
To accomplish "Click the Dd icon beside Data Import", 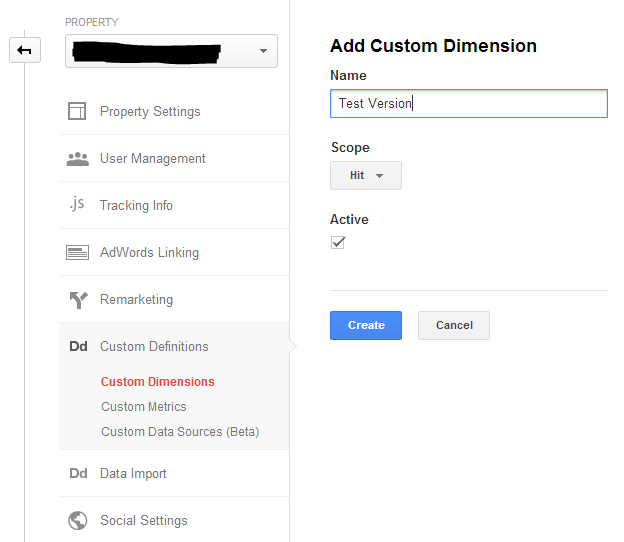I will 78,474.
